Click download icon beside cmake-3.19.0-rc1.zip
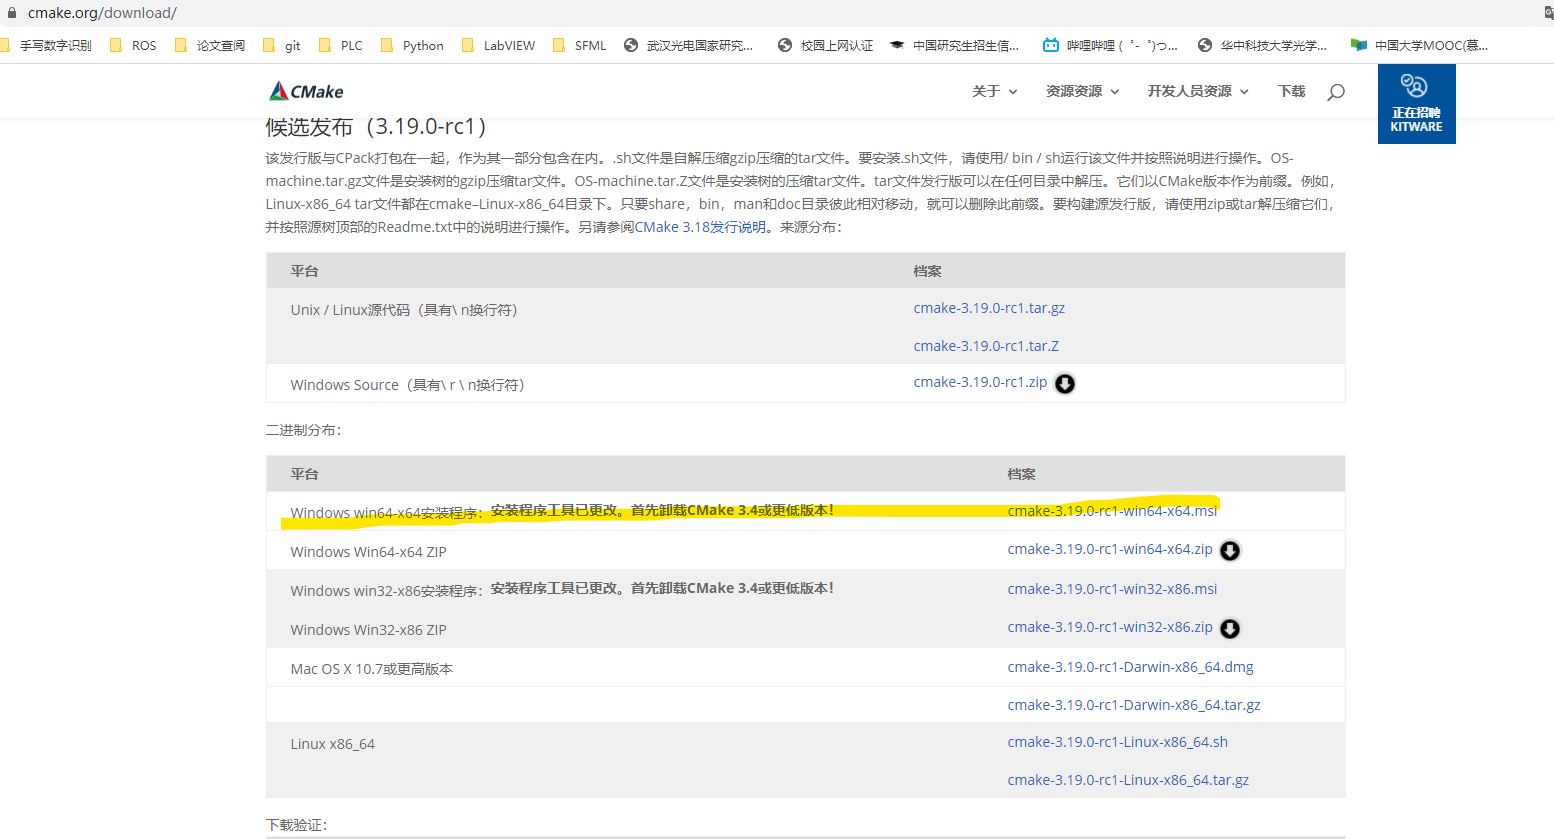Screen dimensions: 1554x839 click(1065, 384)
